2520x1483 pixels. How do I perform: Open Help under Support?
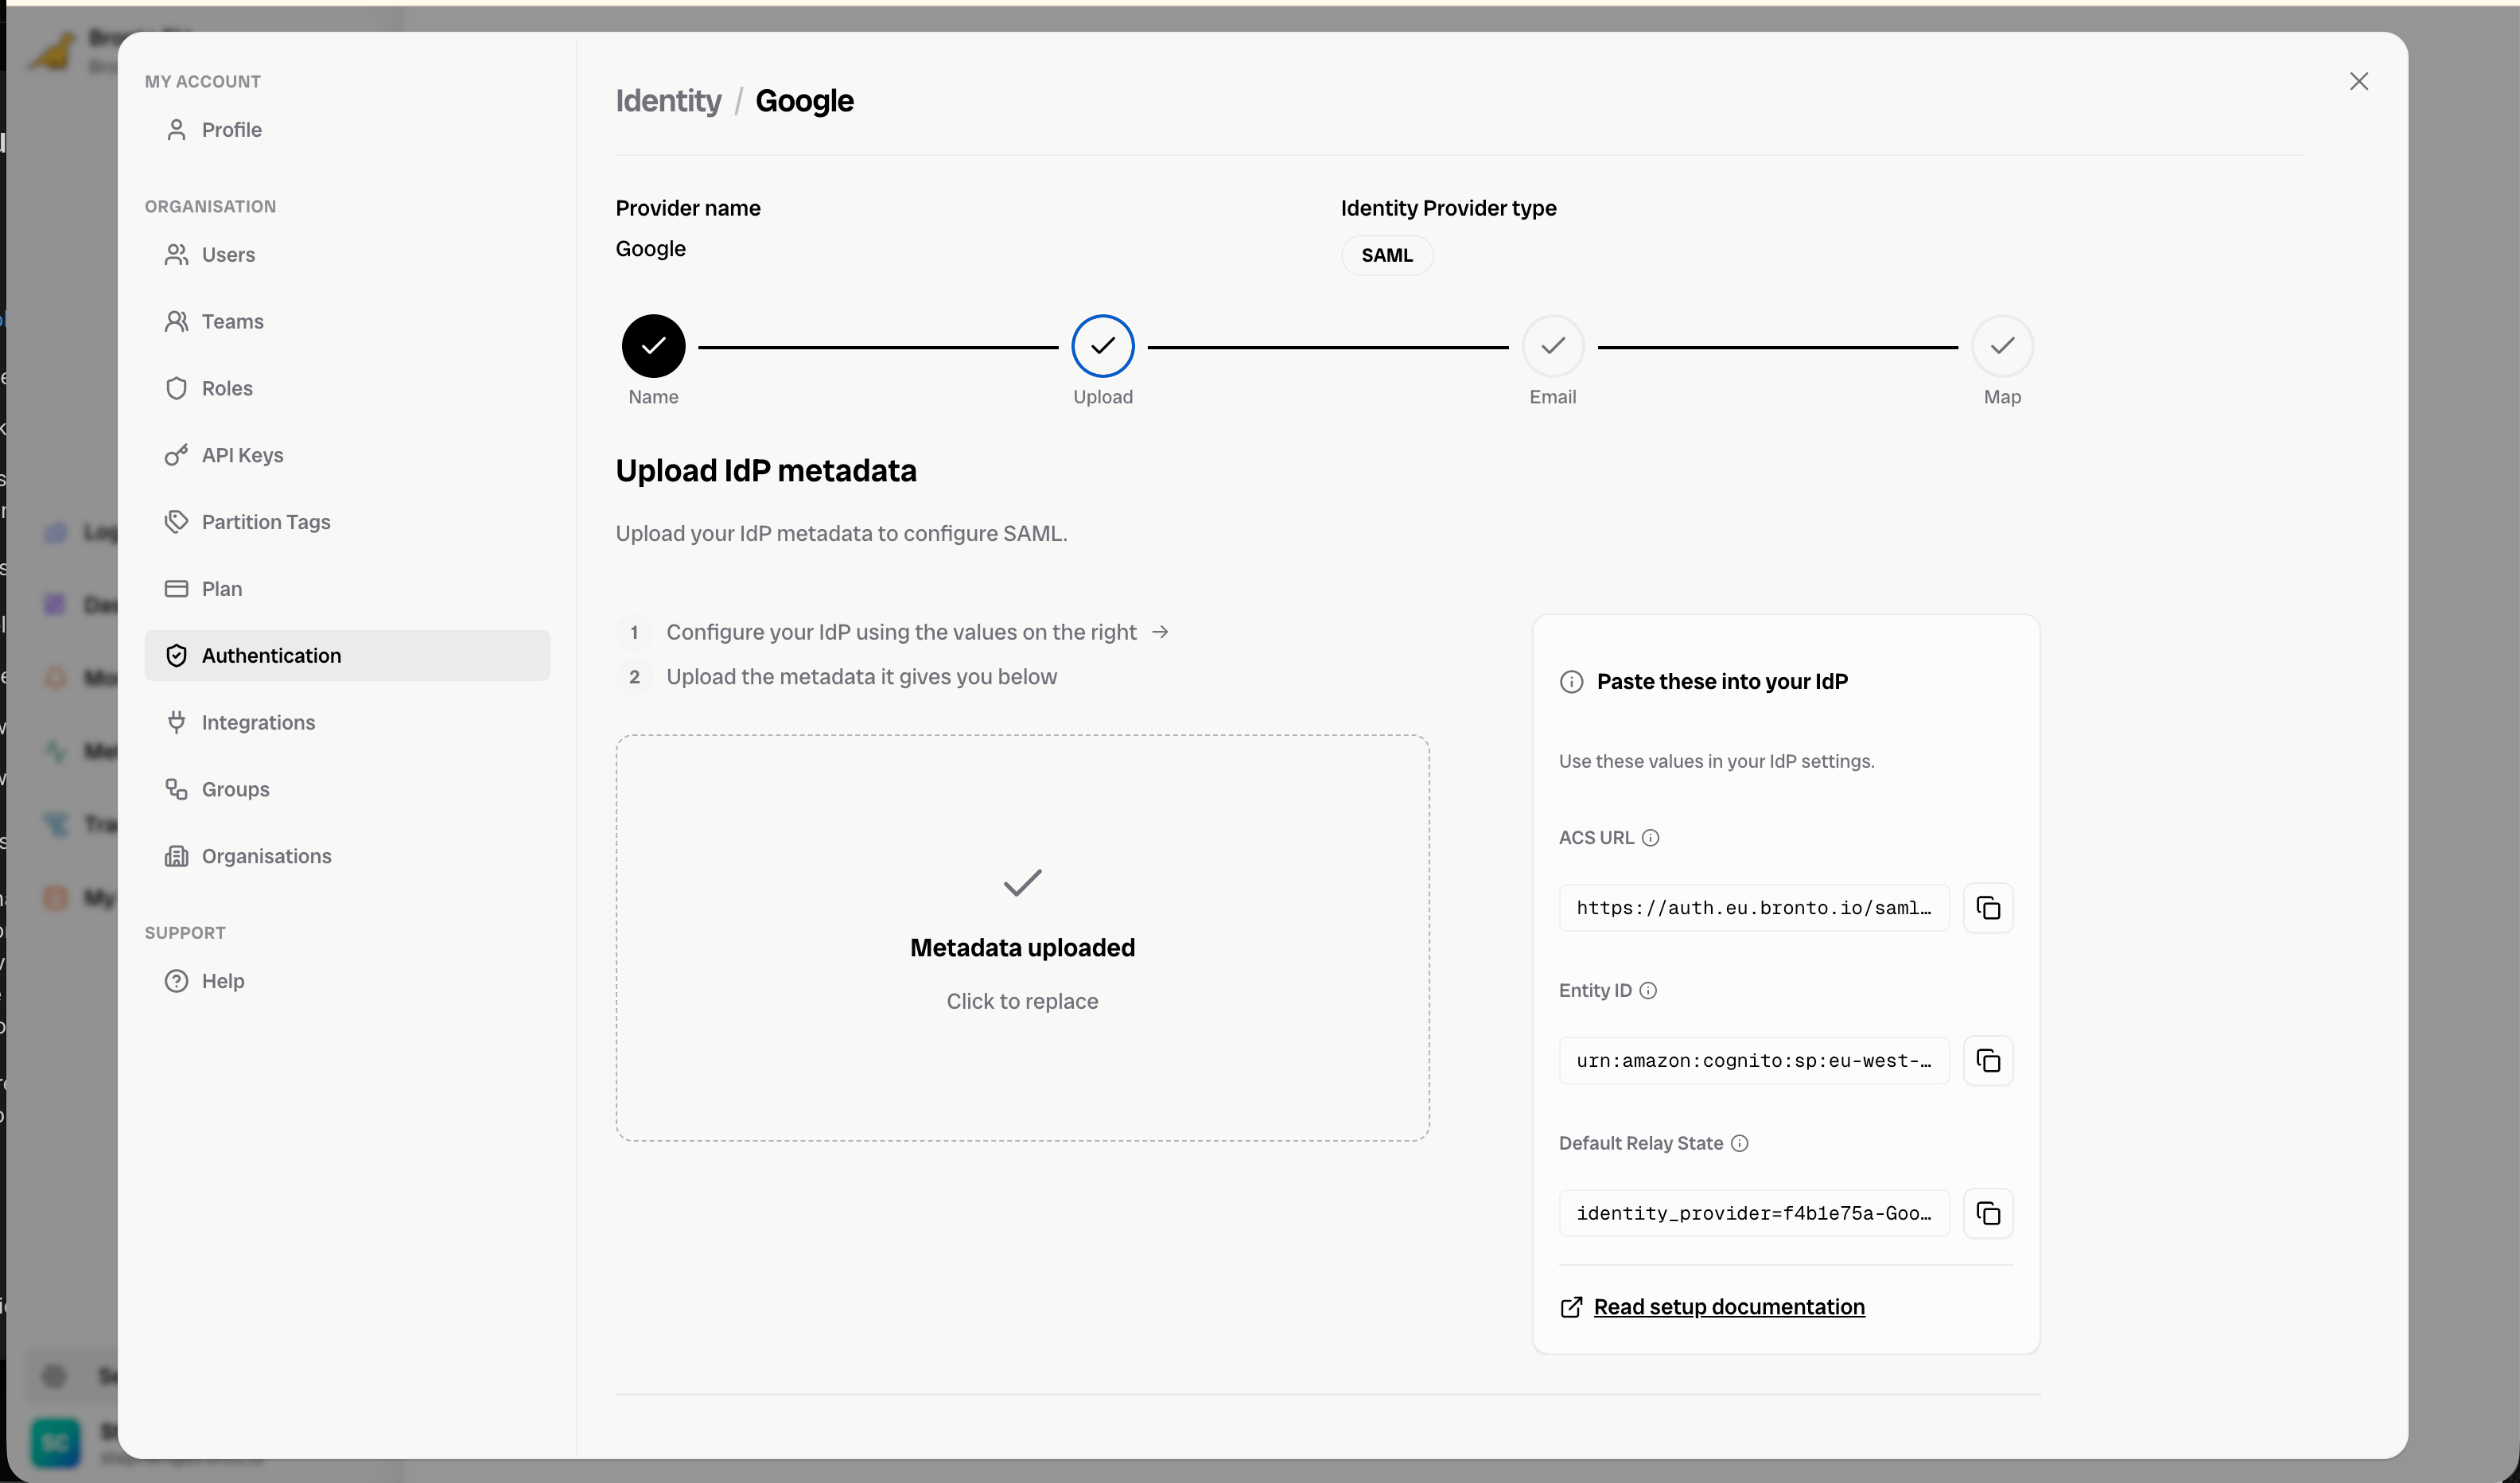346,981
